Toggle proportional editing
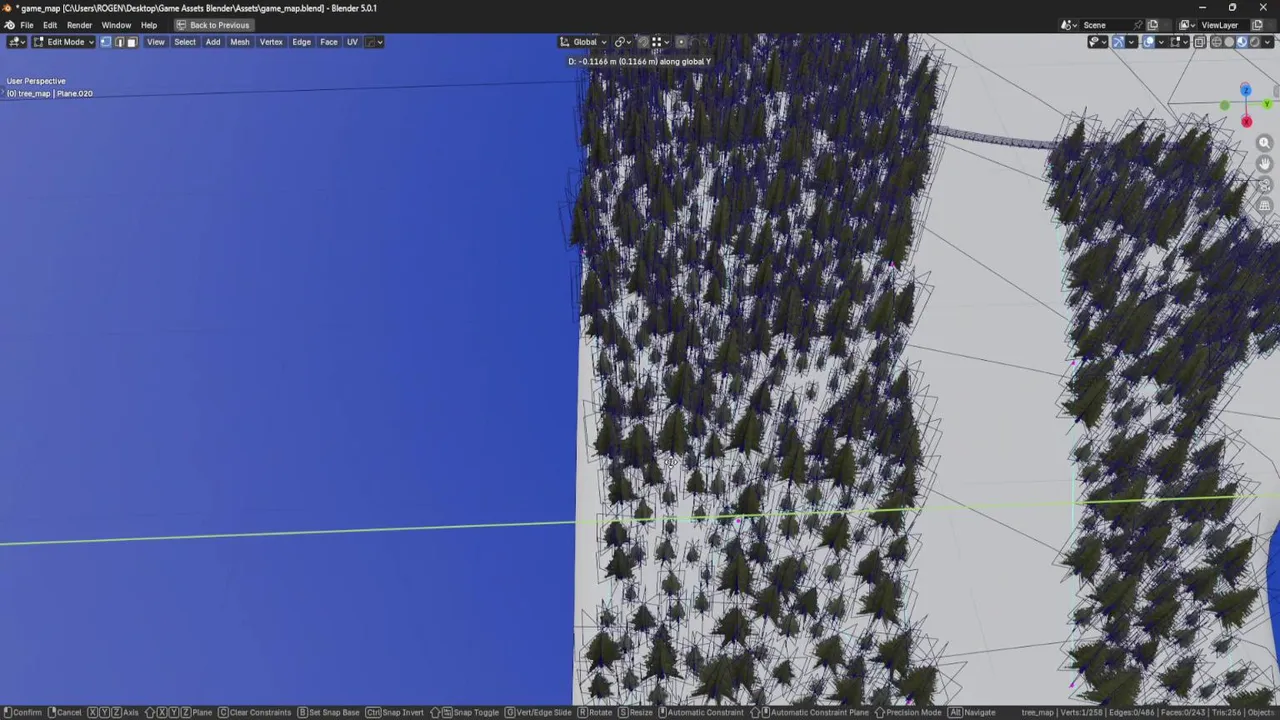This screenshot has height=720, width=1280. pyautogui.click(x=681, y=42)
